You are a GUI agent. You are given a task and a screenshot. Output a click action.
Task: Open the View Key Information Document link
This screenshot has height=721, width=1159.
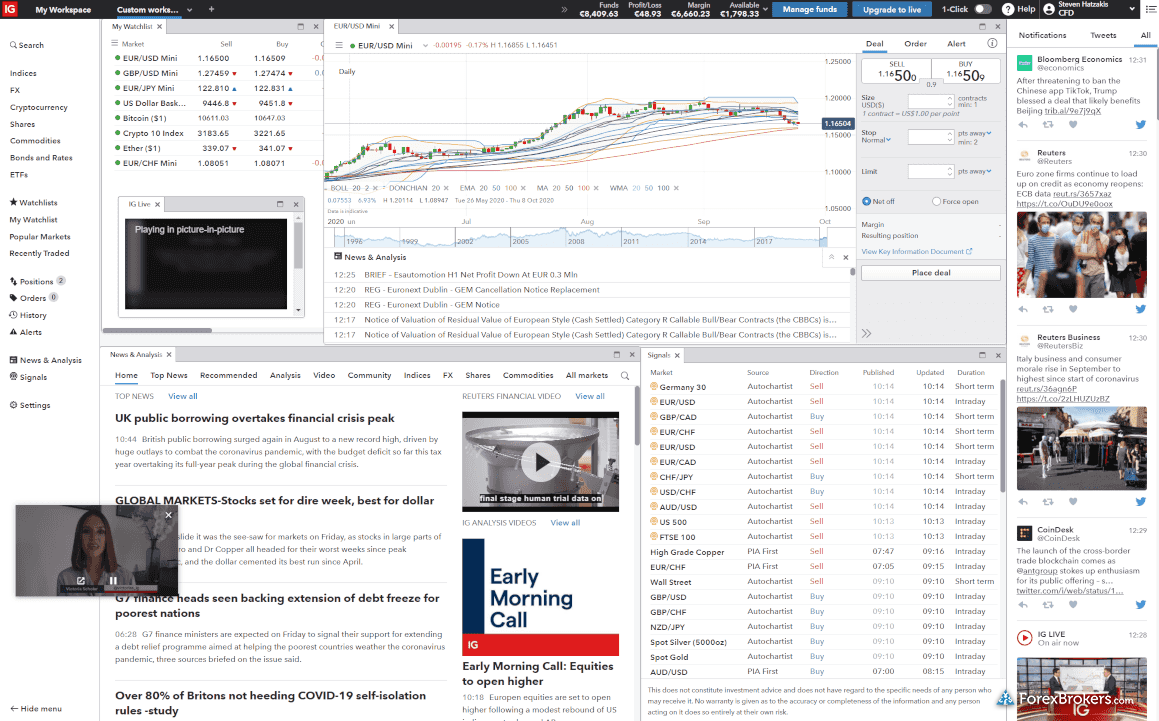click(x=917, y=251)
